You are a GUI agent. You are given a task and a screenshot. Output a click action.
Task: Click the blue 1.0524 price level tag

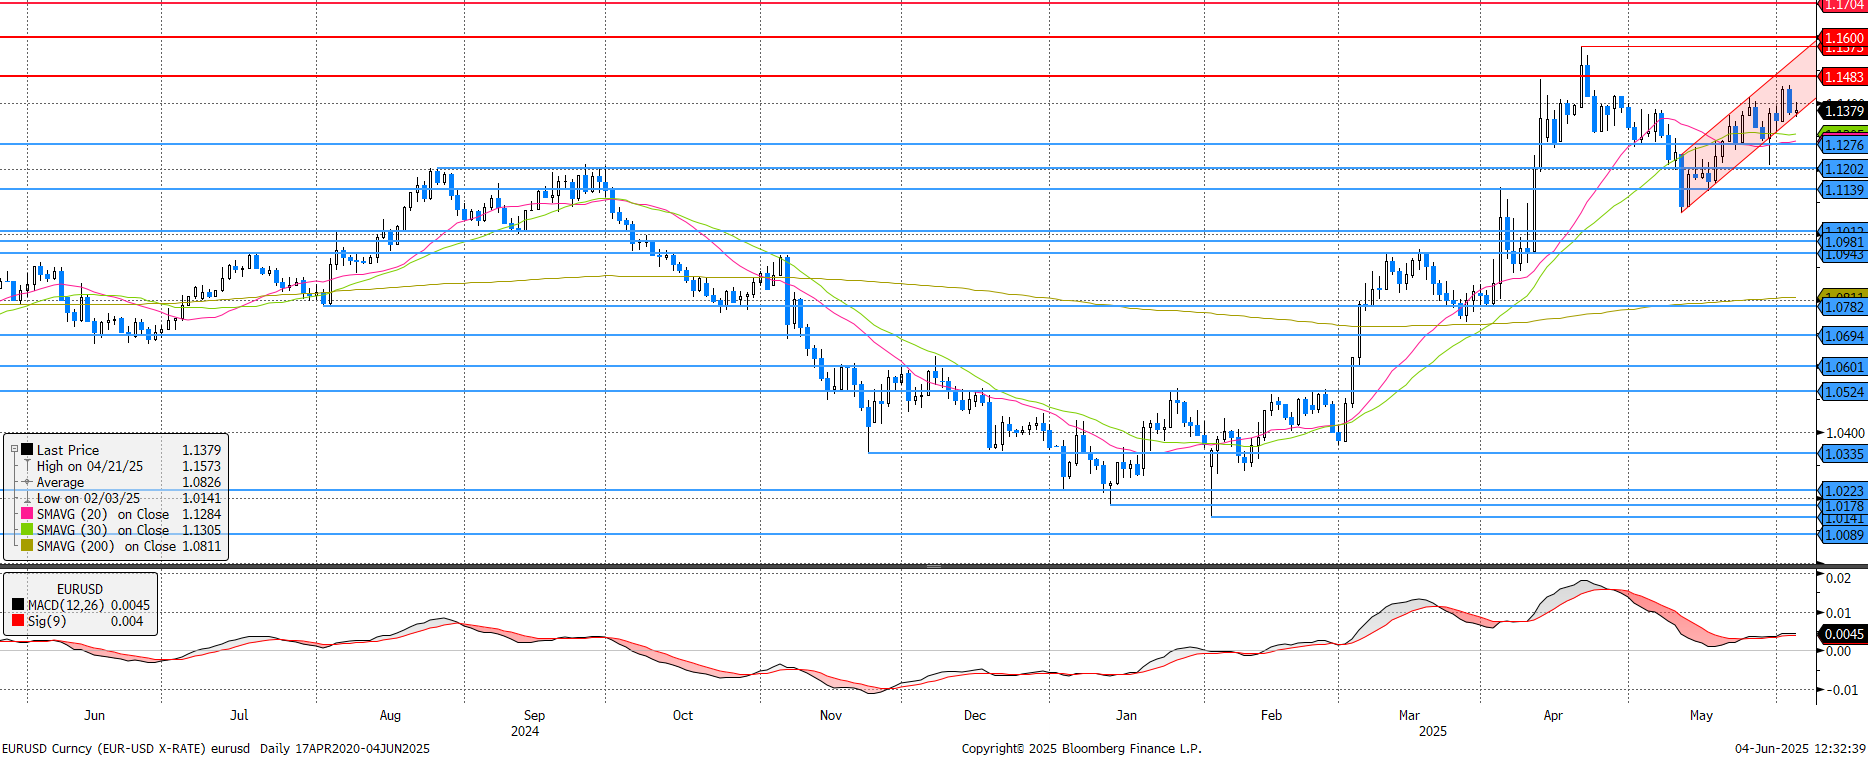1843,392
